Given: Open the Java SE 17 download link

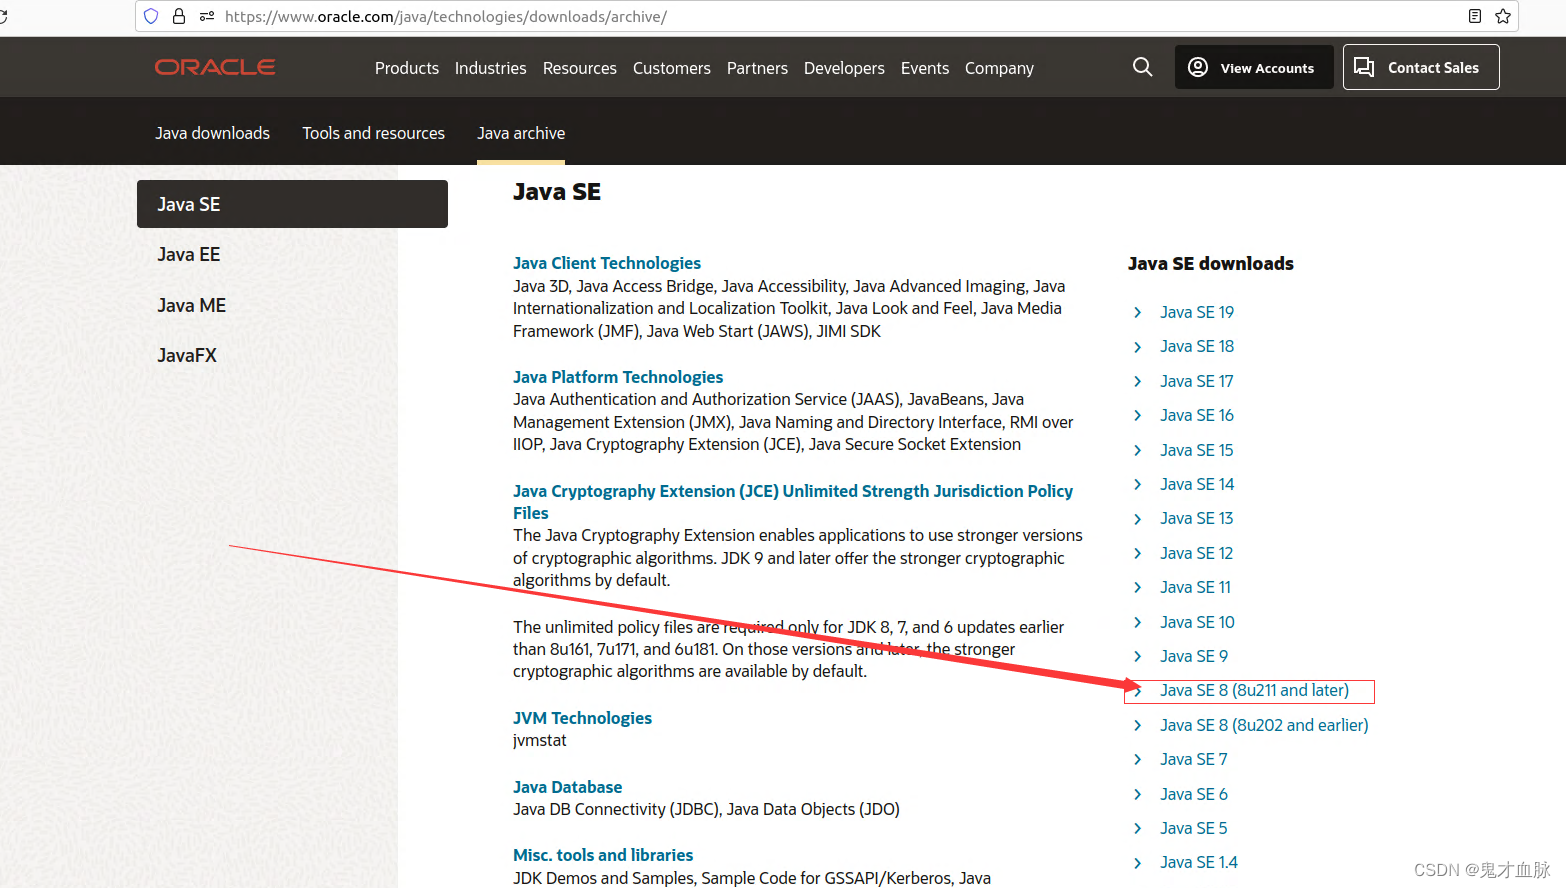Looking at the screenshot, I should pyautogui.click(x=1197, y=381).
